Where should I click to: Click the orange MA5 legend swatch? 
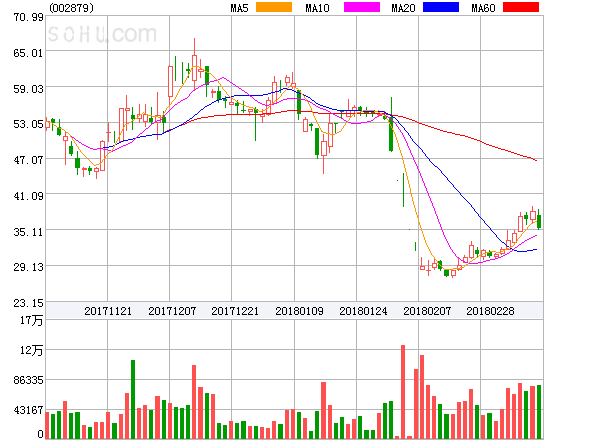click(x=274, y=7)
